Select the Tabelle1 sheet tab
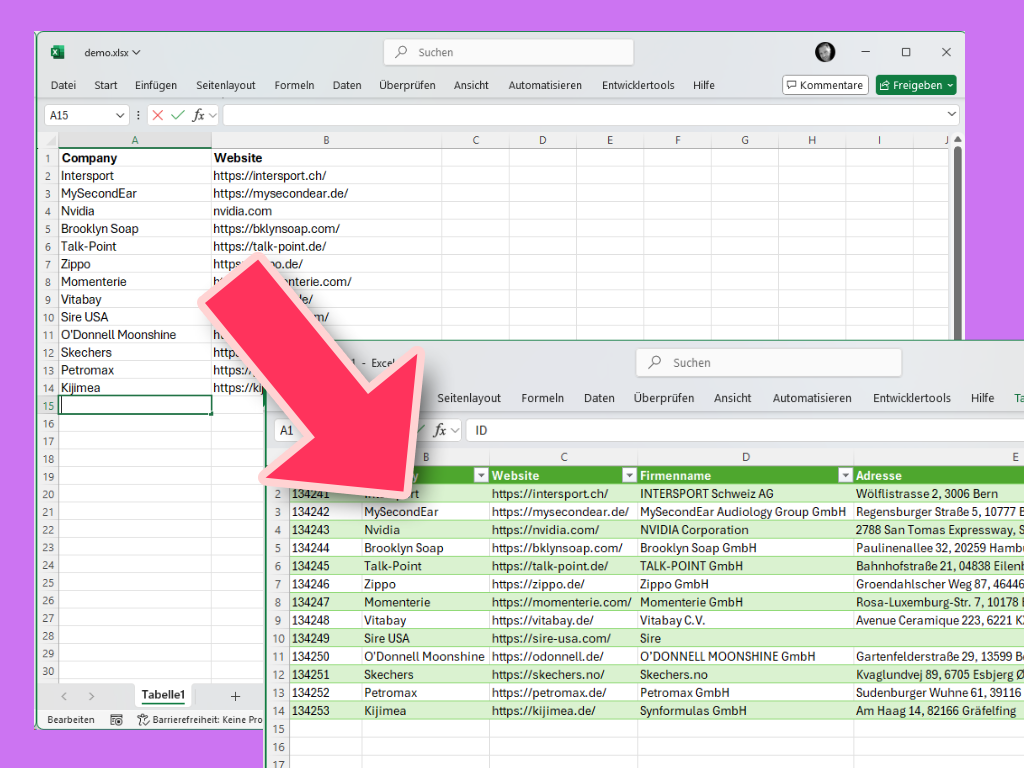Screen dimensions: 1024x768 pyautogui.click(x=163, y=695)
